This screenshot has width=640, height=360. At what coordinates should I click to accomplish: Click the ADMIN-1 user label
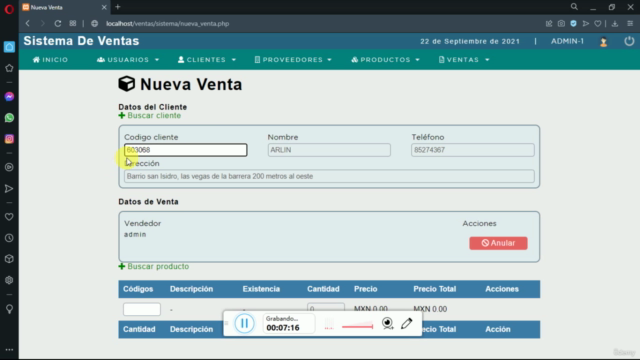pyautogui.click(x=567, y=41)
